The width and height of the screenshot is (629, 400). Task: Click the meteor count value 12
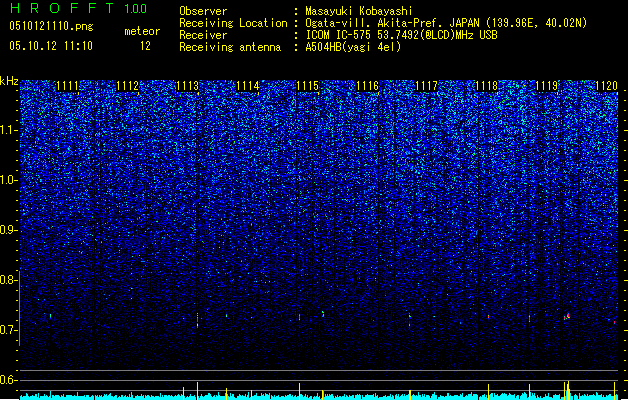pyautogui.click(x=145, y=46)
